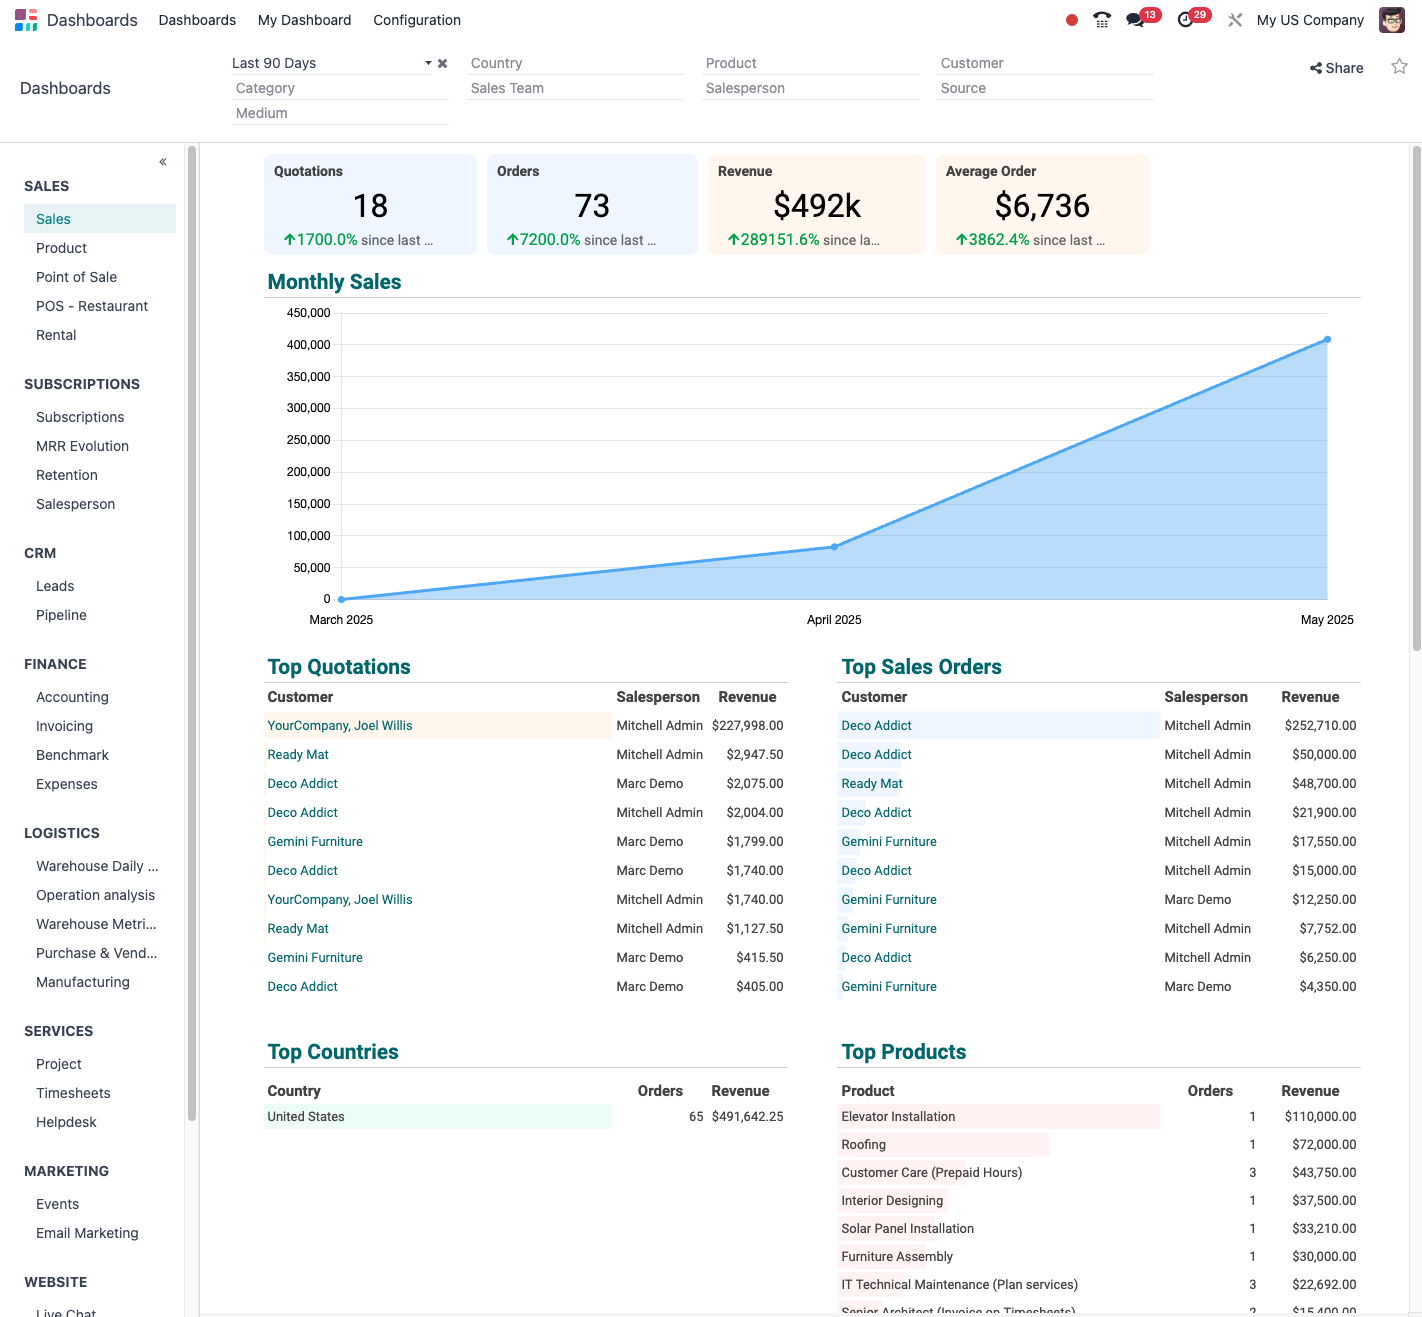This screenshot has width=1422, height=1317.
Task: Open Email Marketing dashboard
Action: click(x=100, y=1233)
